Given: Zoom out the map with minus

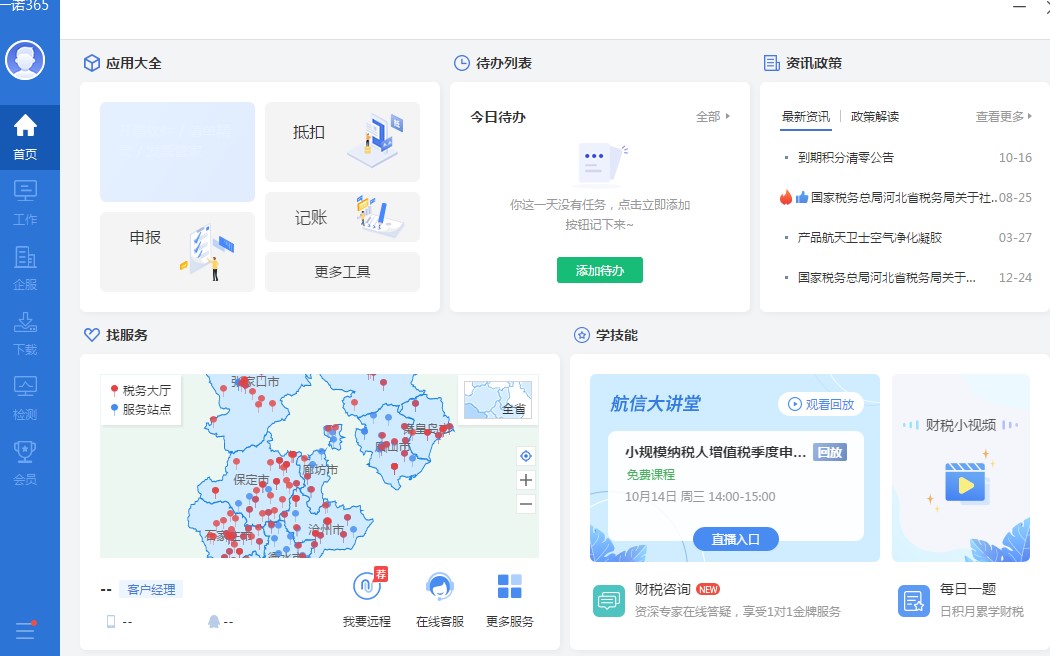Looking at the screenshot, I should [526, 504].
